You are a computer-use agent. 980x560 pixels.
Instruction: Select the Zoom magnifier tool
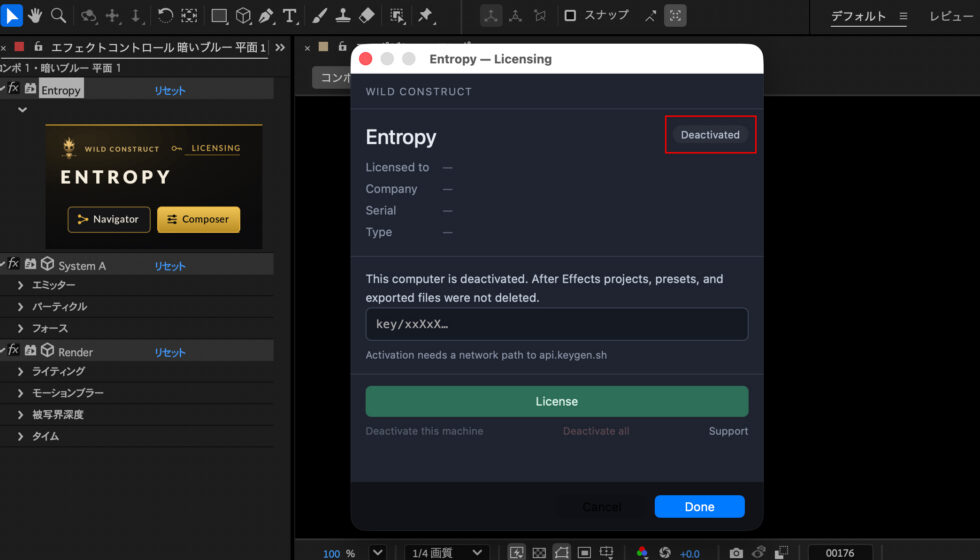pos(58,16)
